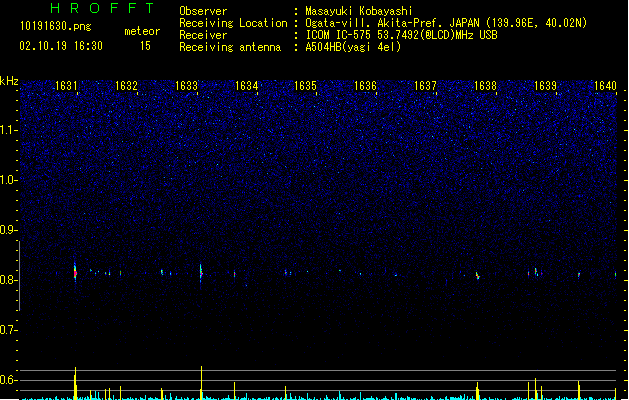The width and height of the screenshot is (629, 400).
Task: Click the 1.0 kHz frequency tick label
Action: [x=8, y=180]
